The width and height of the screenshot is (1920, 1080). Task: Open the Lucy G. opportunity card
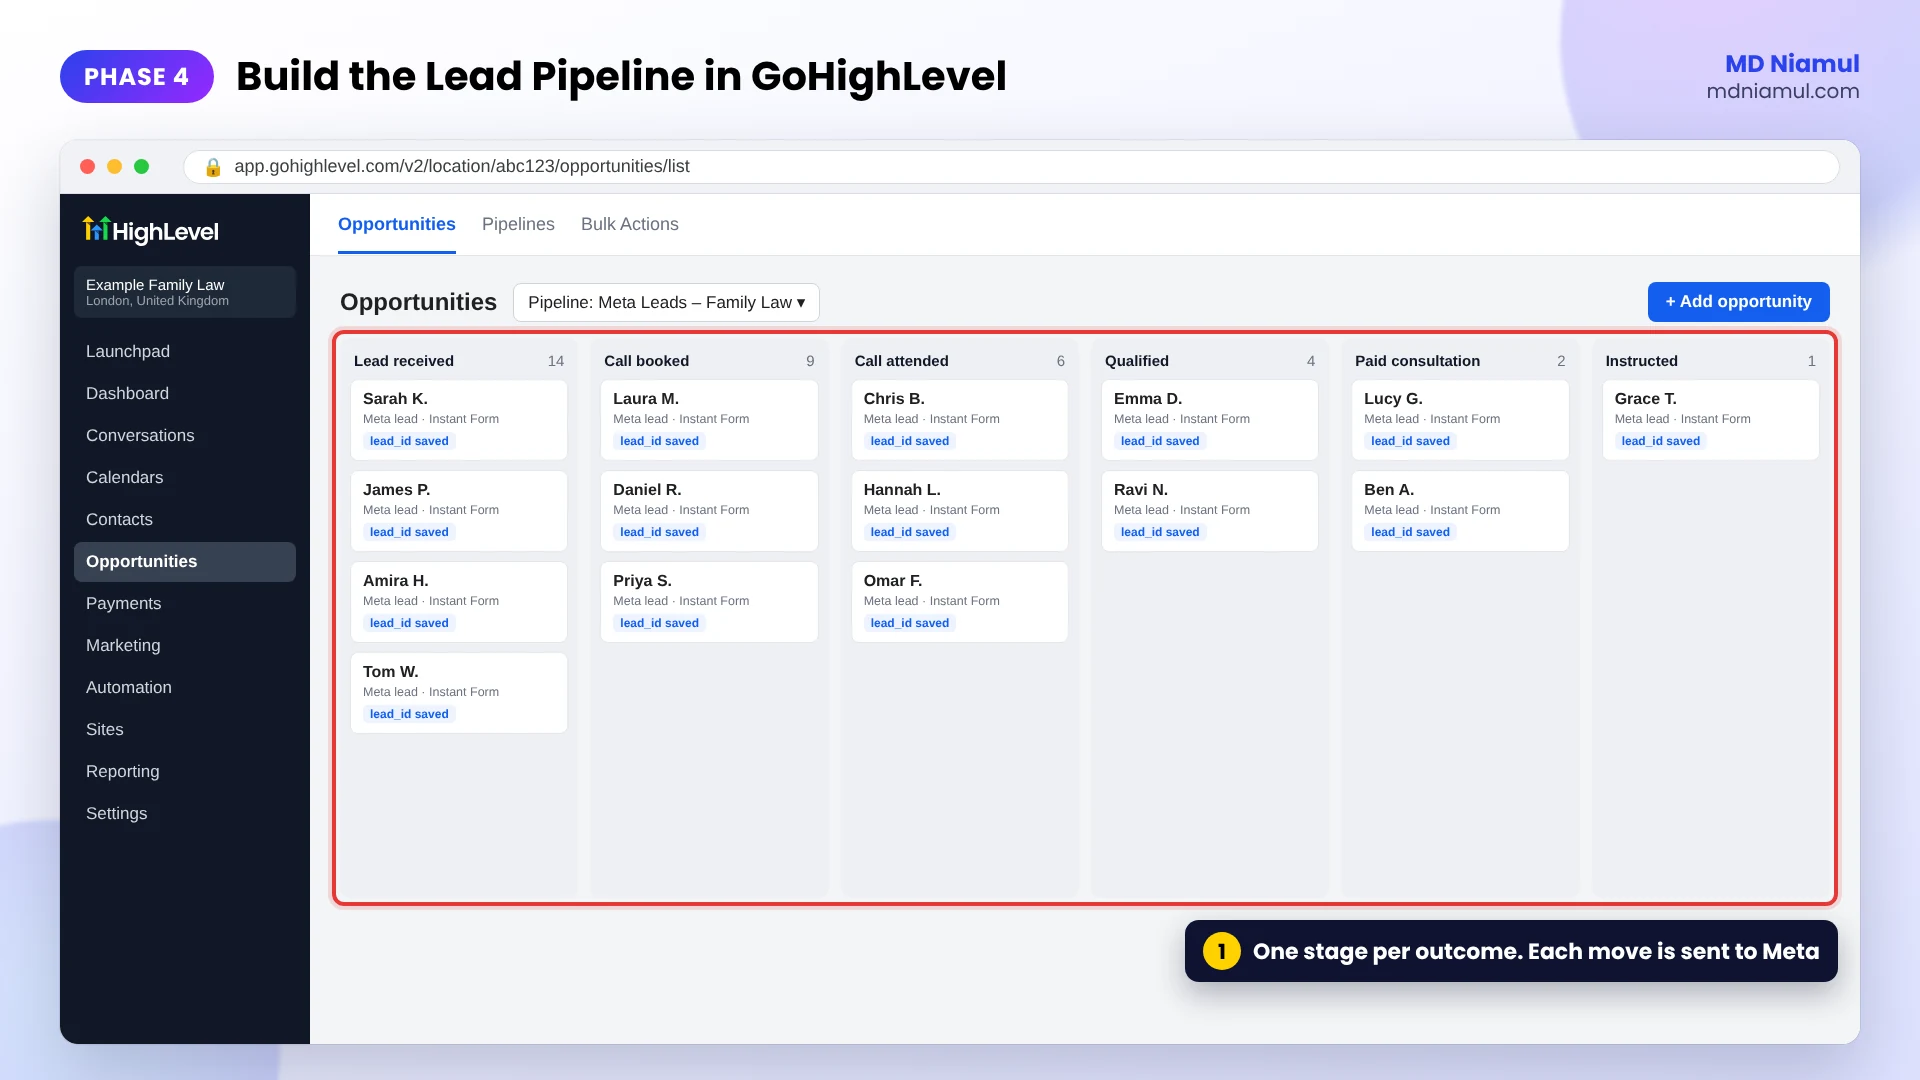coord(1460,420)
